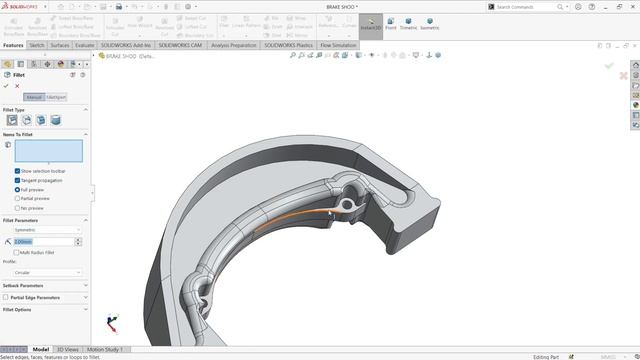Select the full round fillet type
This screenshot has height=360, width=640.
click(56, 120)
